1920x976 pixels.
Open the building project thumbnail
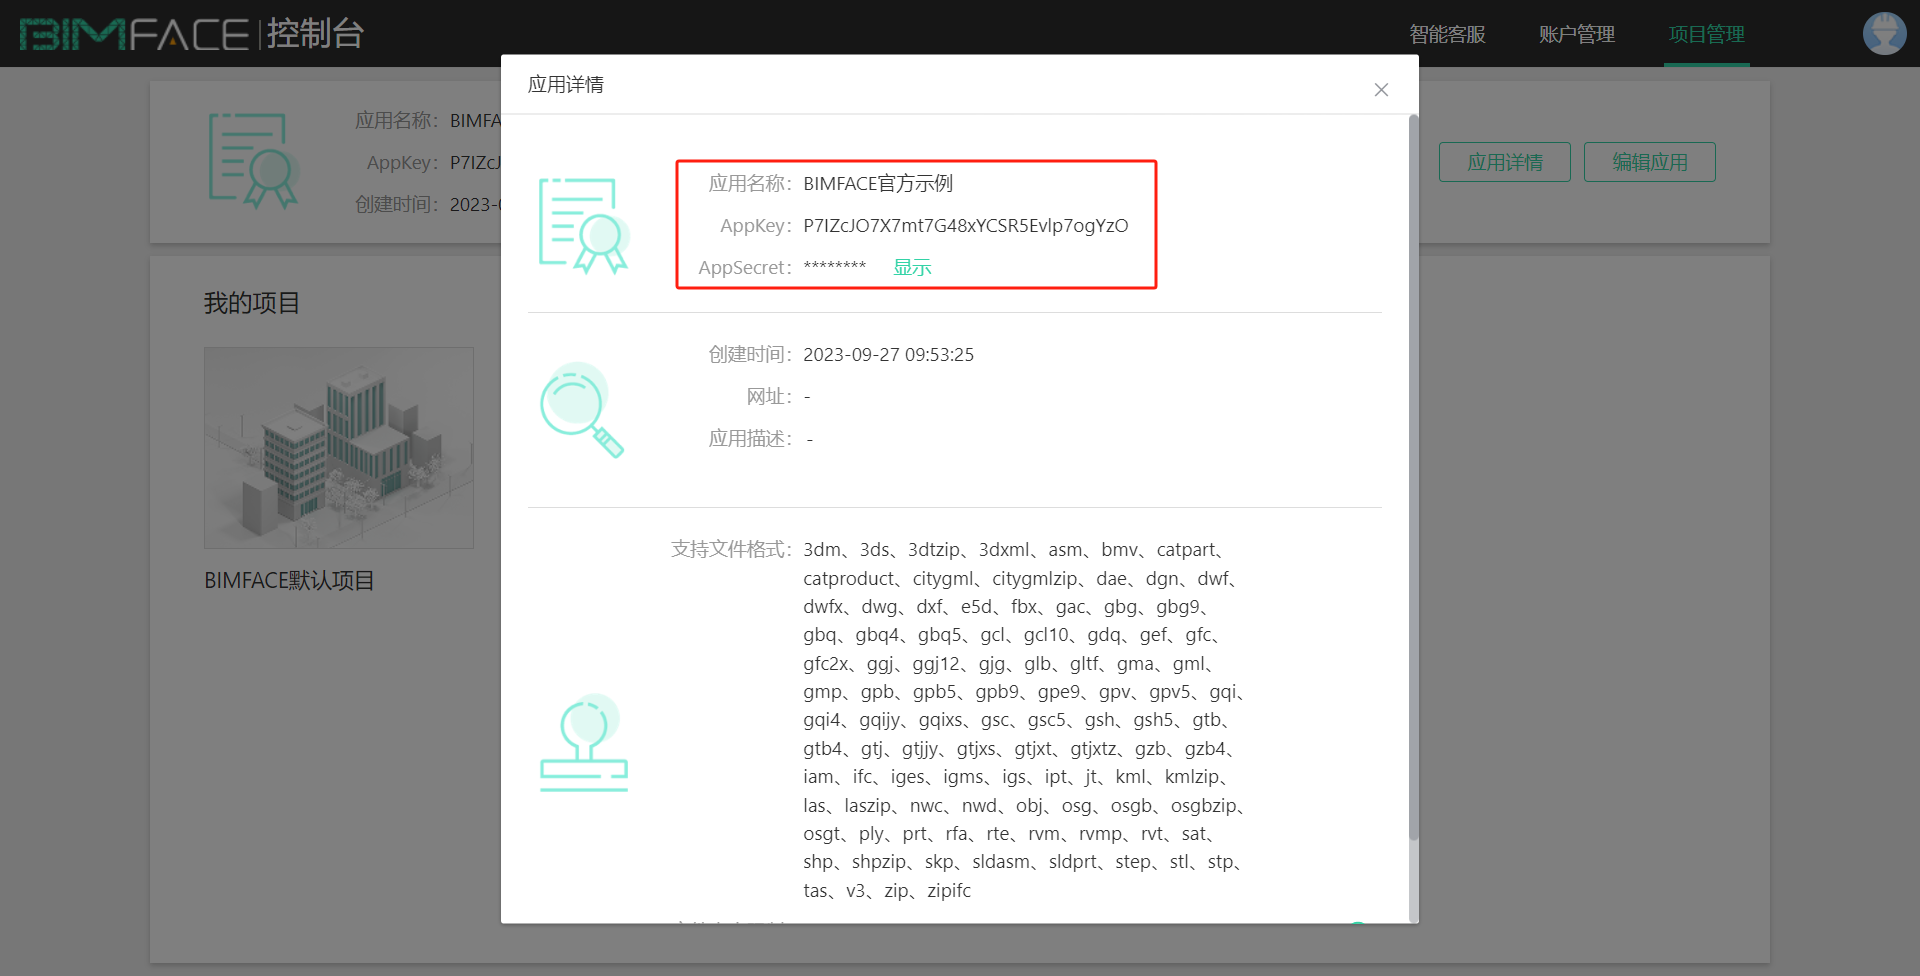click(339, 448)
